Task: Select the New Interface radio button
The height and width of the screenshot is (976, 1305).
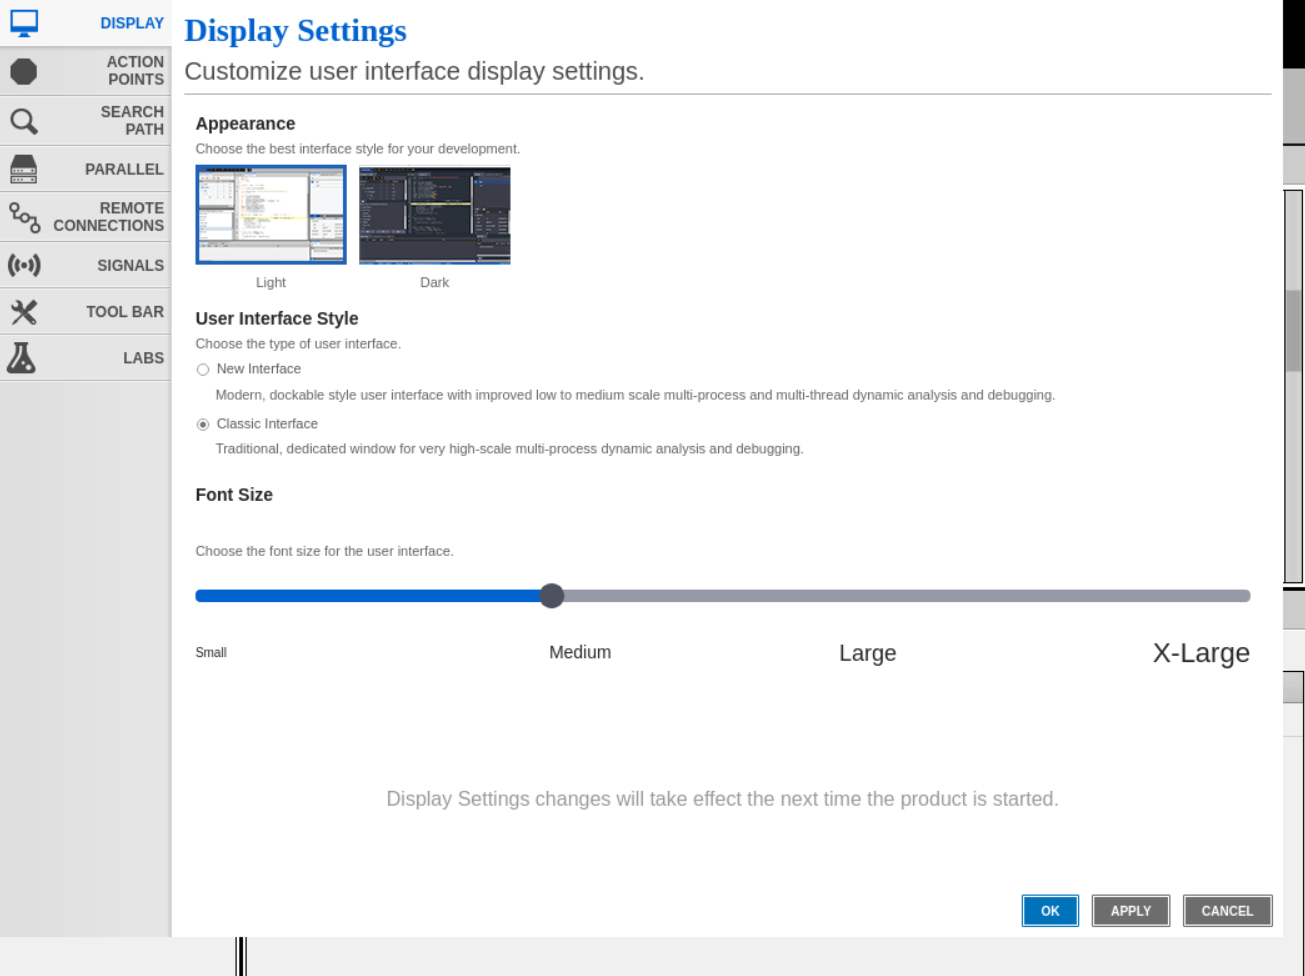Action: coord(203,370)
